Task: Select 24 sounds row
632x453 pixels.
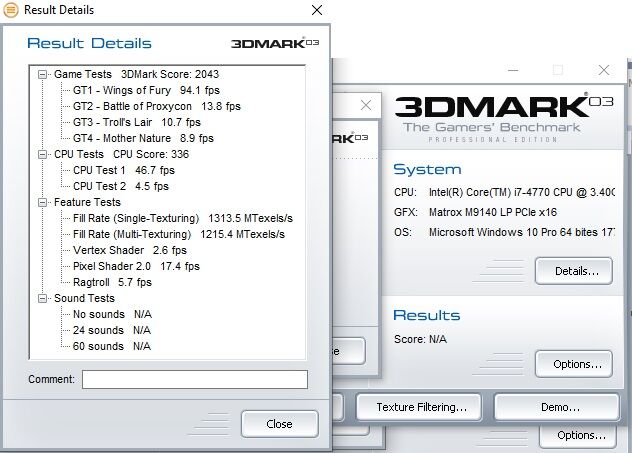Action: tap(112, 330)
